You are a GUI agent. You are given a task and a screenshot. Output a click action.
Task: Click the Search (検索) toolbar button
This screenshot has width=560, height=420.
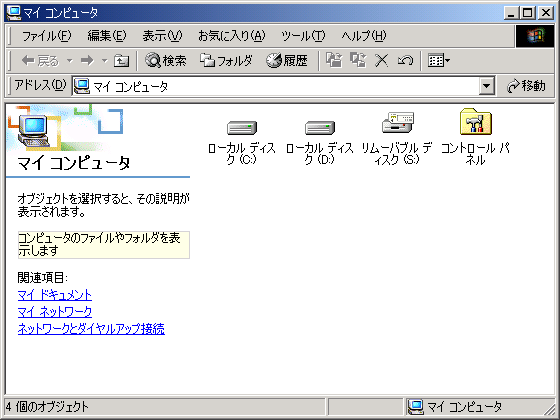pos(166,60)
